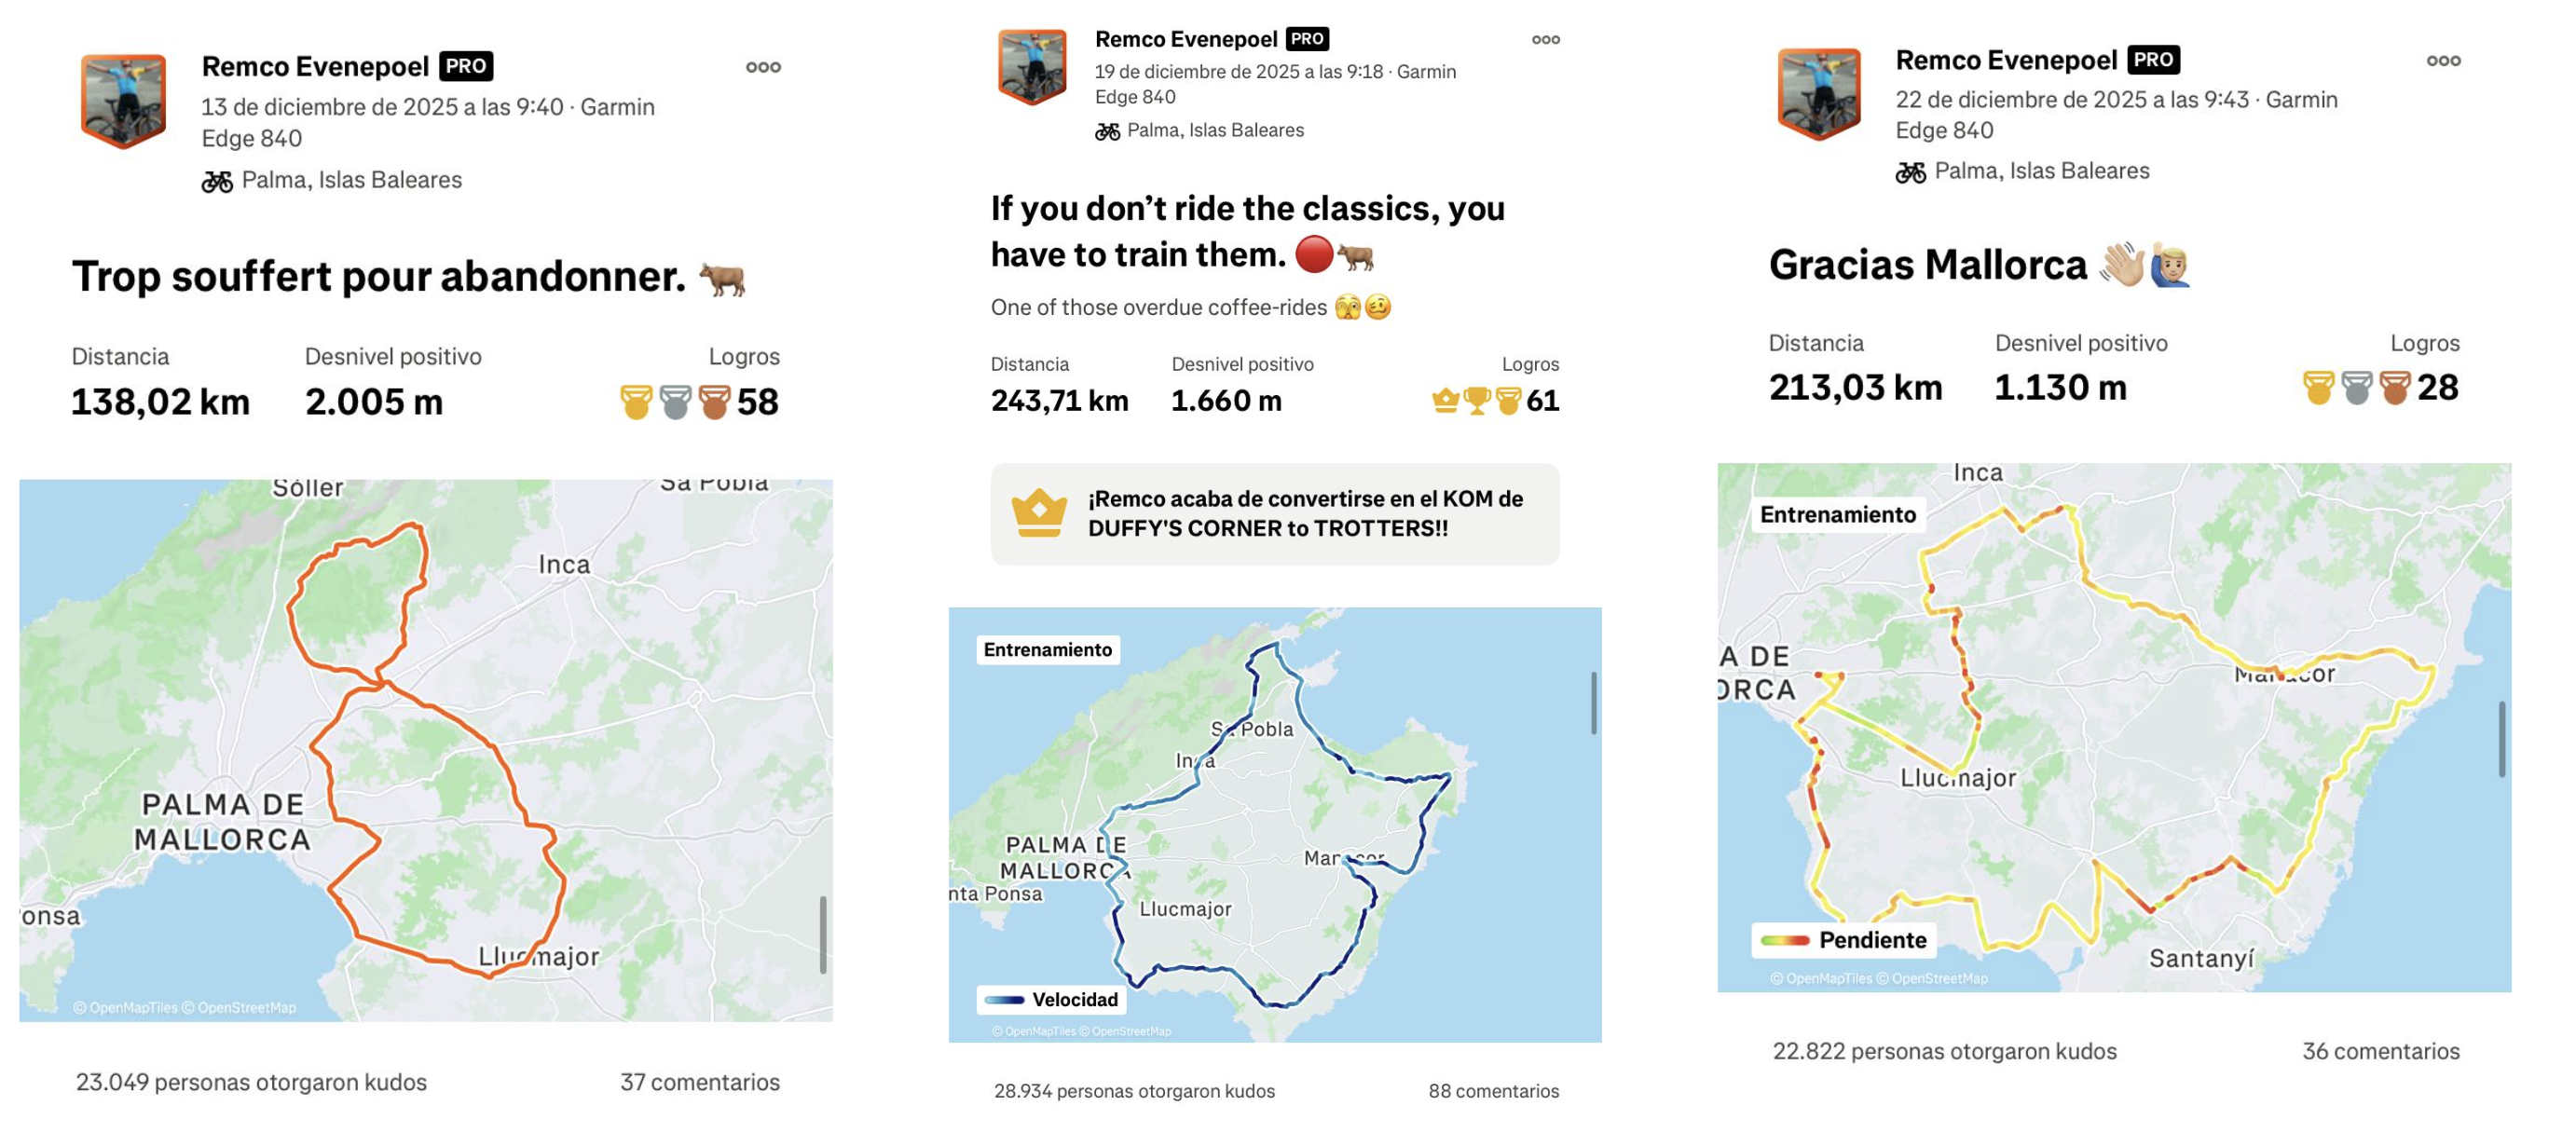This screenshot has height=1146, width=2576.
Task: Click the bike sport icon on the first activity
Action: click(x=219, y=181)
